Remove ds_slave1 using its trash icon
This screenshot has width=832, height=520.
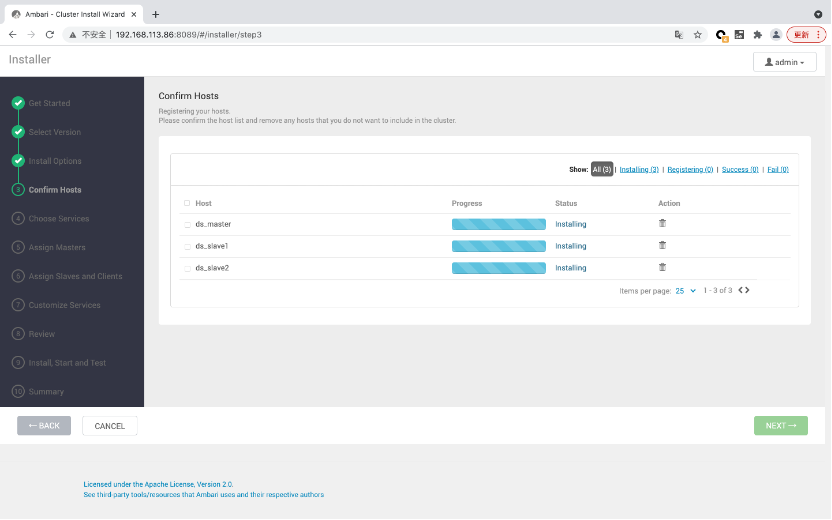coord(662,246)
